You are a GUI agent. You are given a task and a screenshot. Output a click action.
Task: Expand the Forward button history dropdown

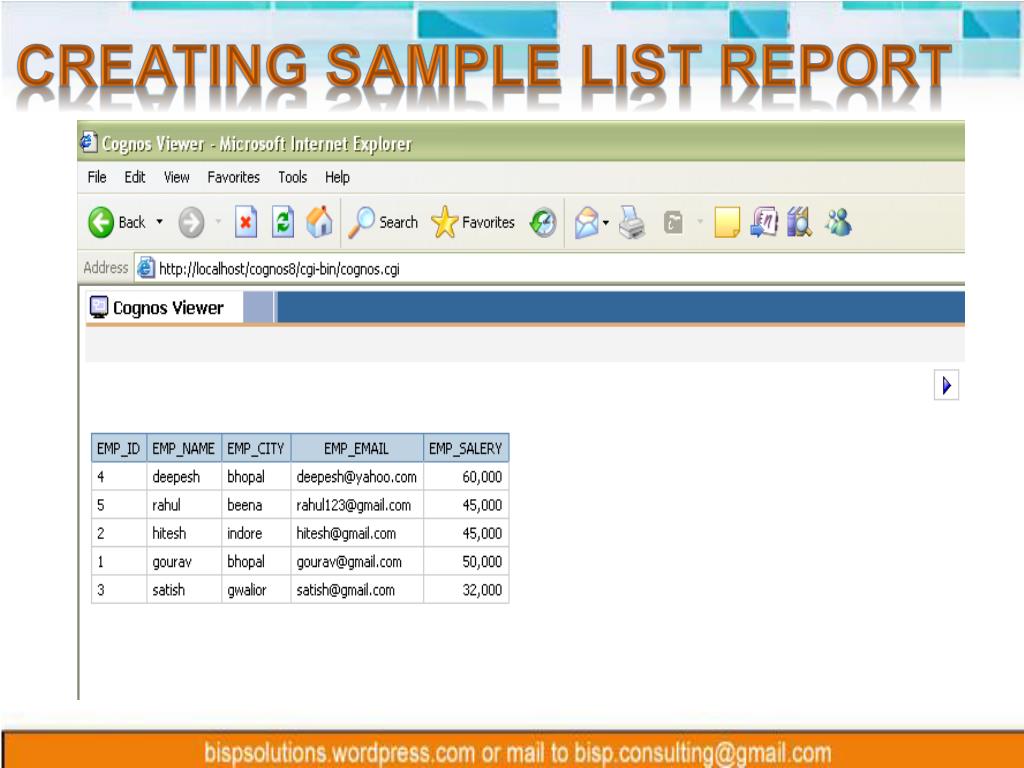(x=218, y=222)
